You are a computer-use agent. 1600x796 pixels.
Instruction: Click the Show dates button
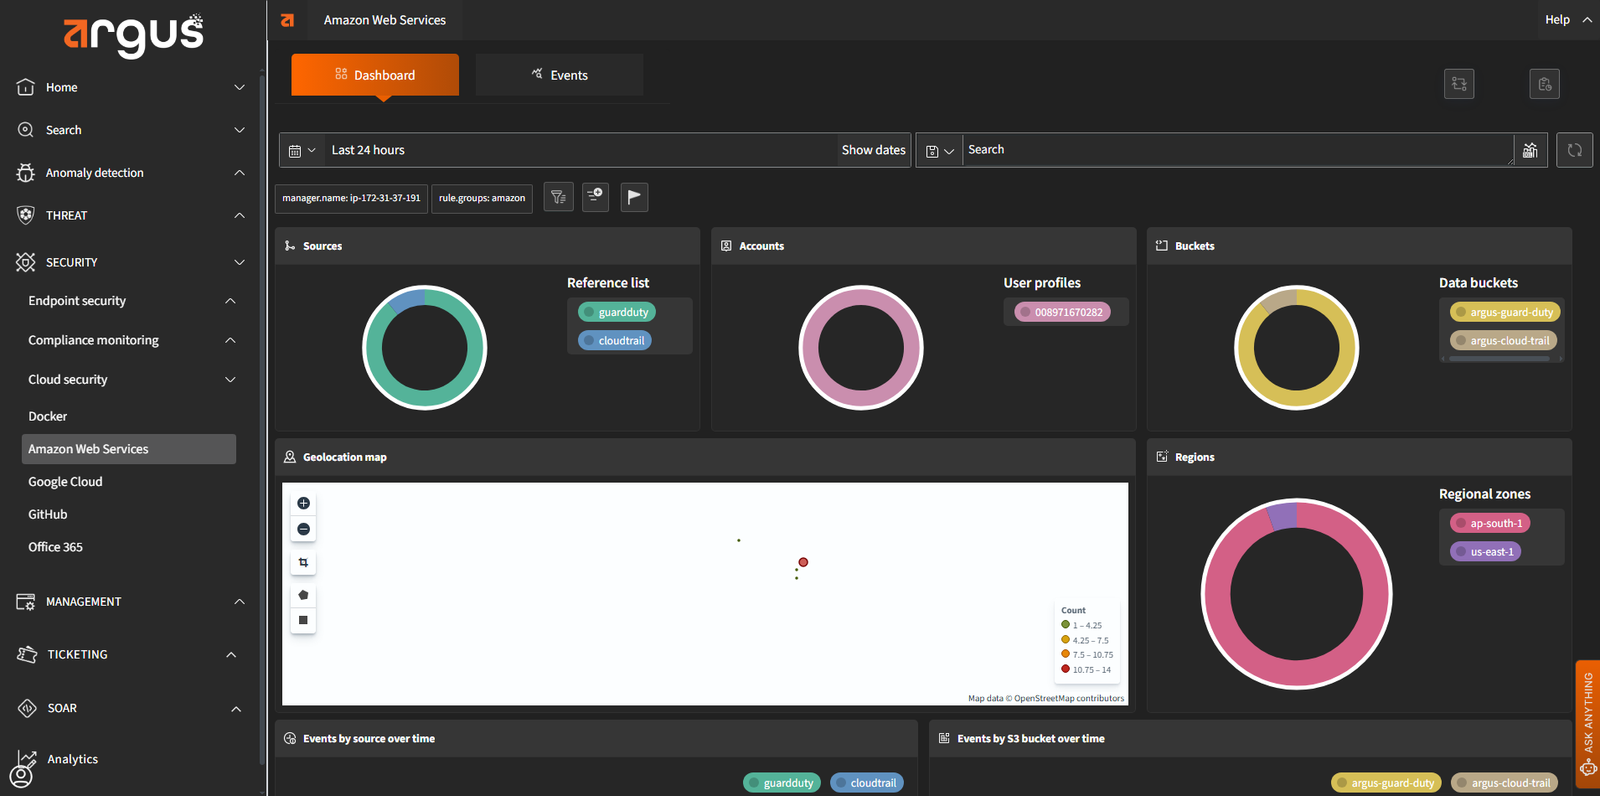(873, 150)
